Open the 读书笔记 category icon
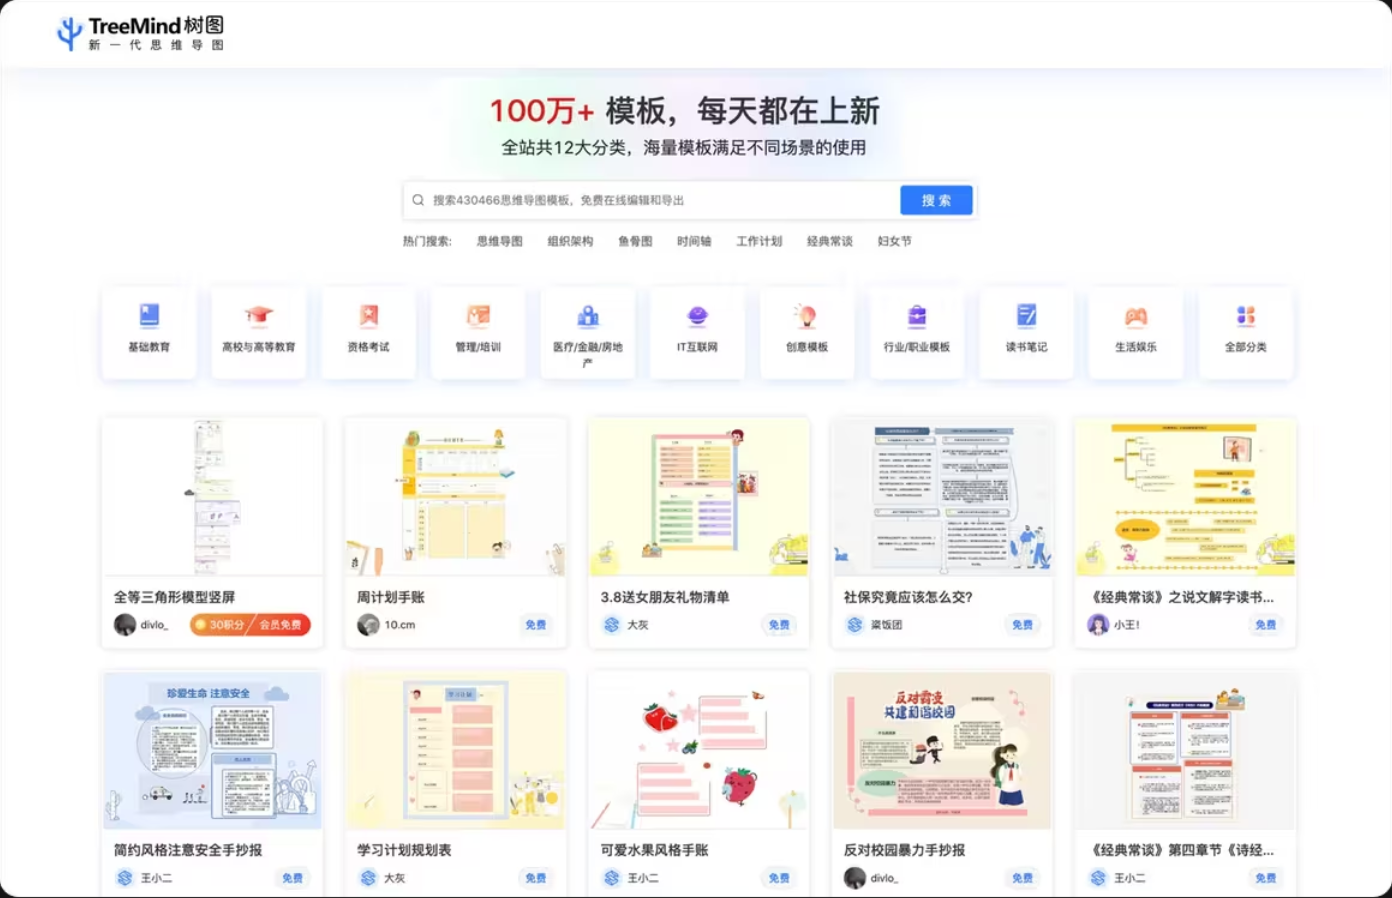Screen dimensions: 1392x898 point(1026,333)
